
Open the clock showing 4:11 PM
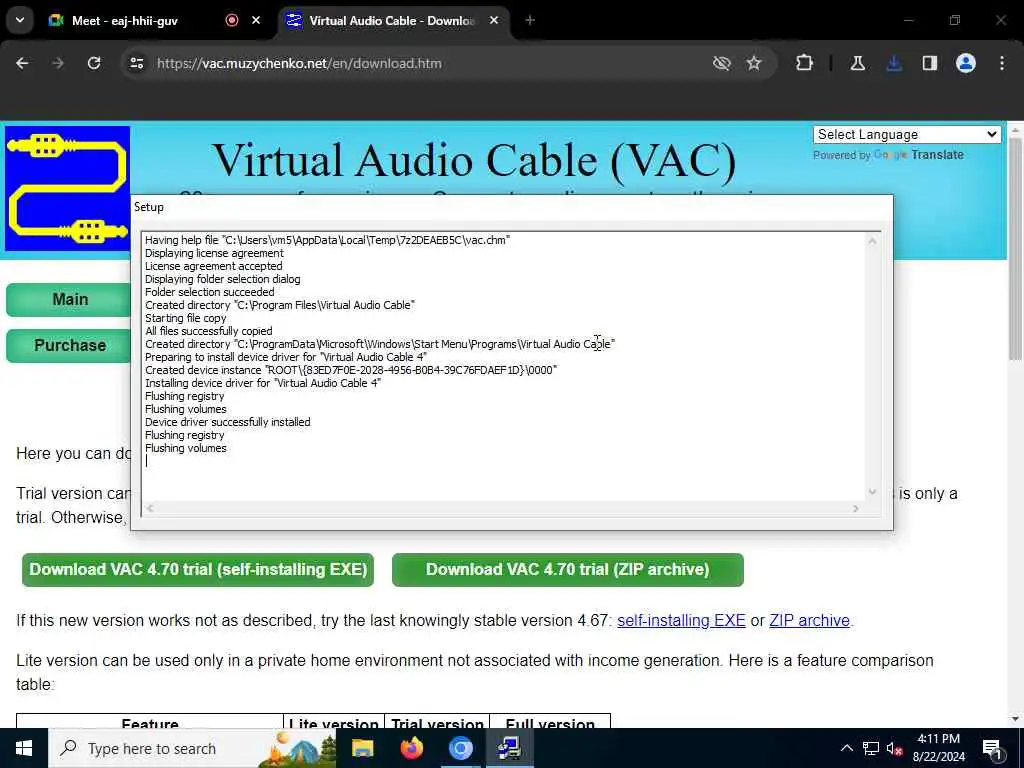[938, 748]
